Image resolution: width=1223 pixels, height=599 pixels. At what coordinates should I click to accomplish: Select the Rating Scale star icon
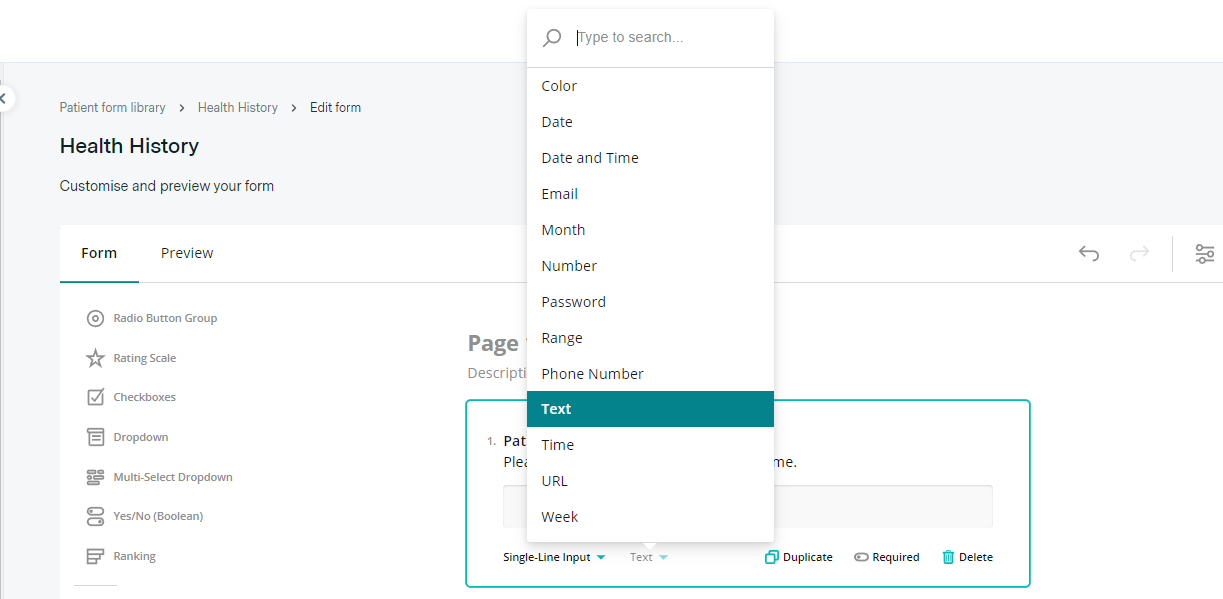[x=96, y=358]
